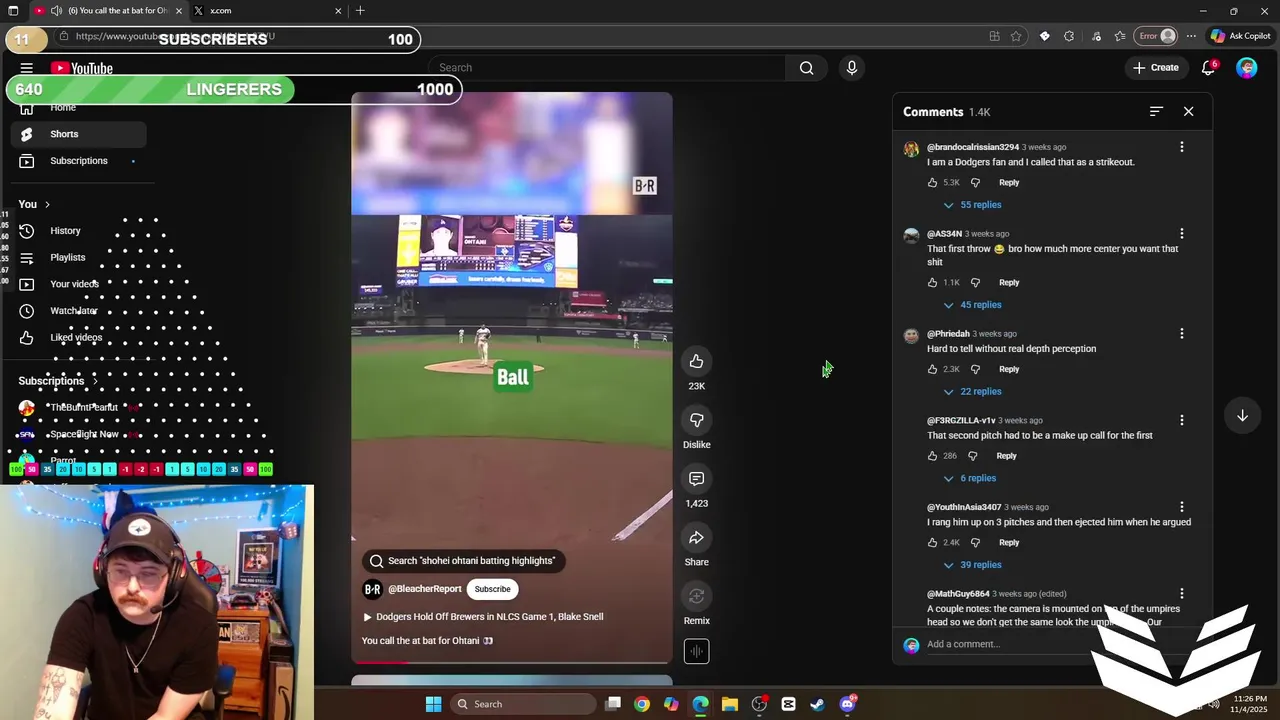Reply to the @YouthInAsia3407 comment
1280x720 pixels.
tap(1009, 543)
